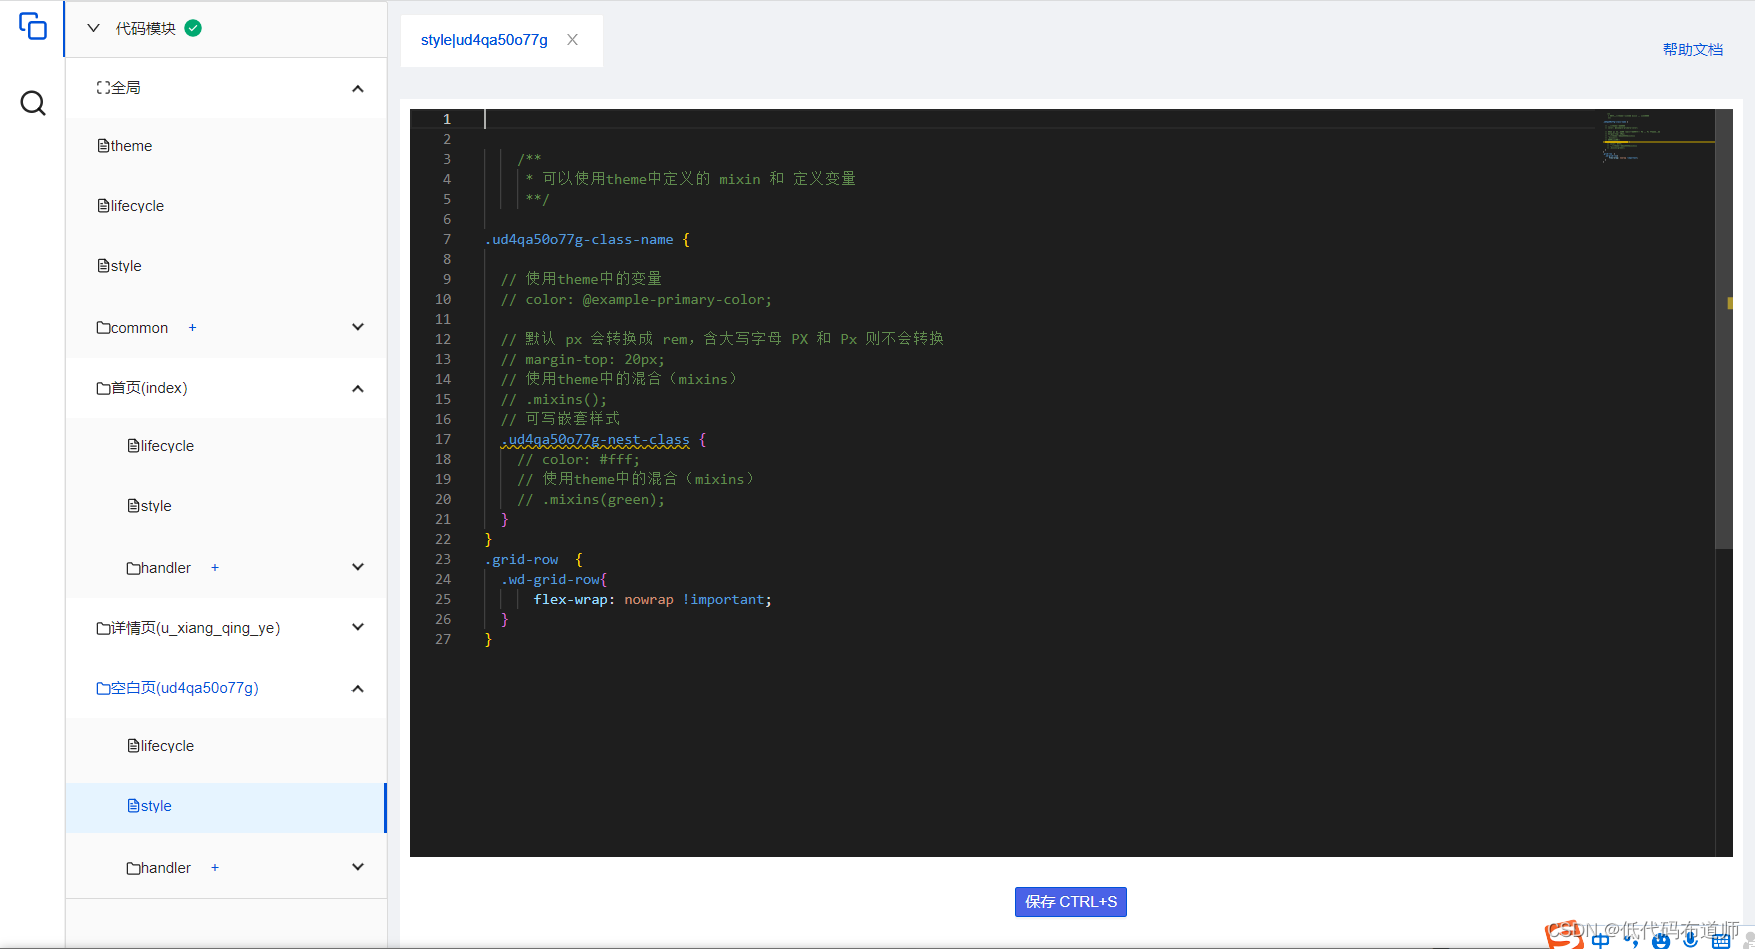Open global lifecycle file
The width and height of the screenshot is (1755, 949).
(137, 206)
